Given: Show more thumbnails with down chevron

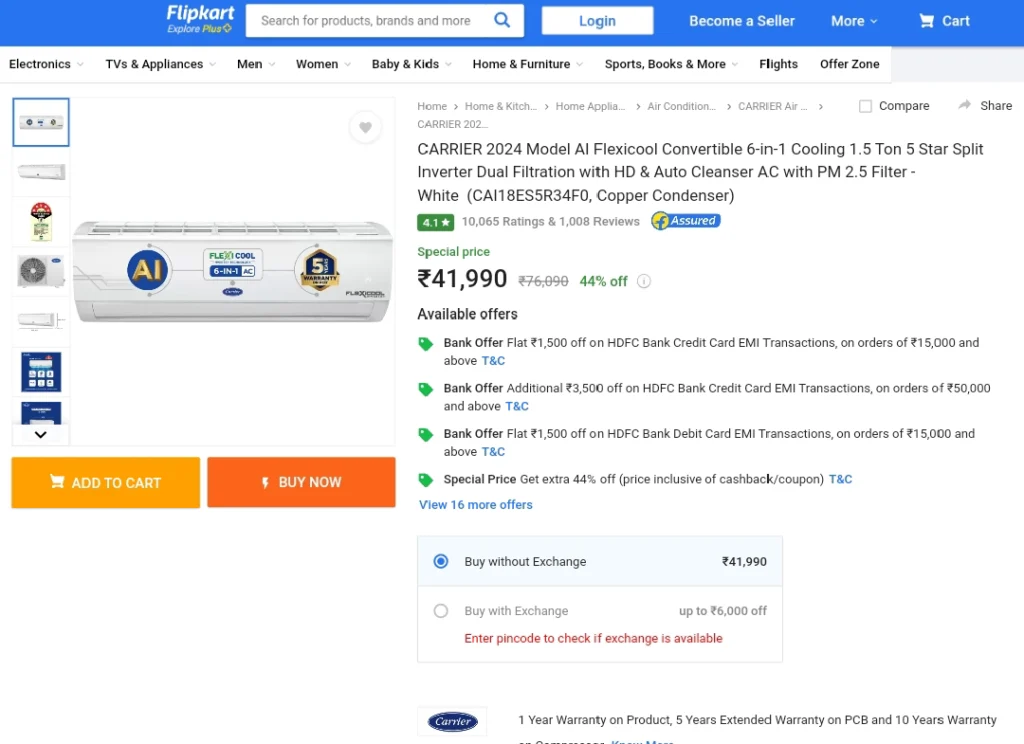Looking at the screenshot, I should pos(40,434).
